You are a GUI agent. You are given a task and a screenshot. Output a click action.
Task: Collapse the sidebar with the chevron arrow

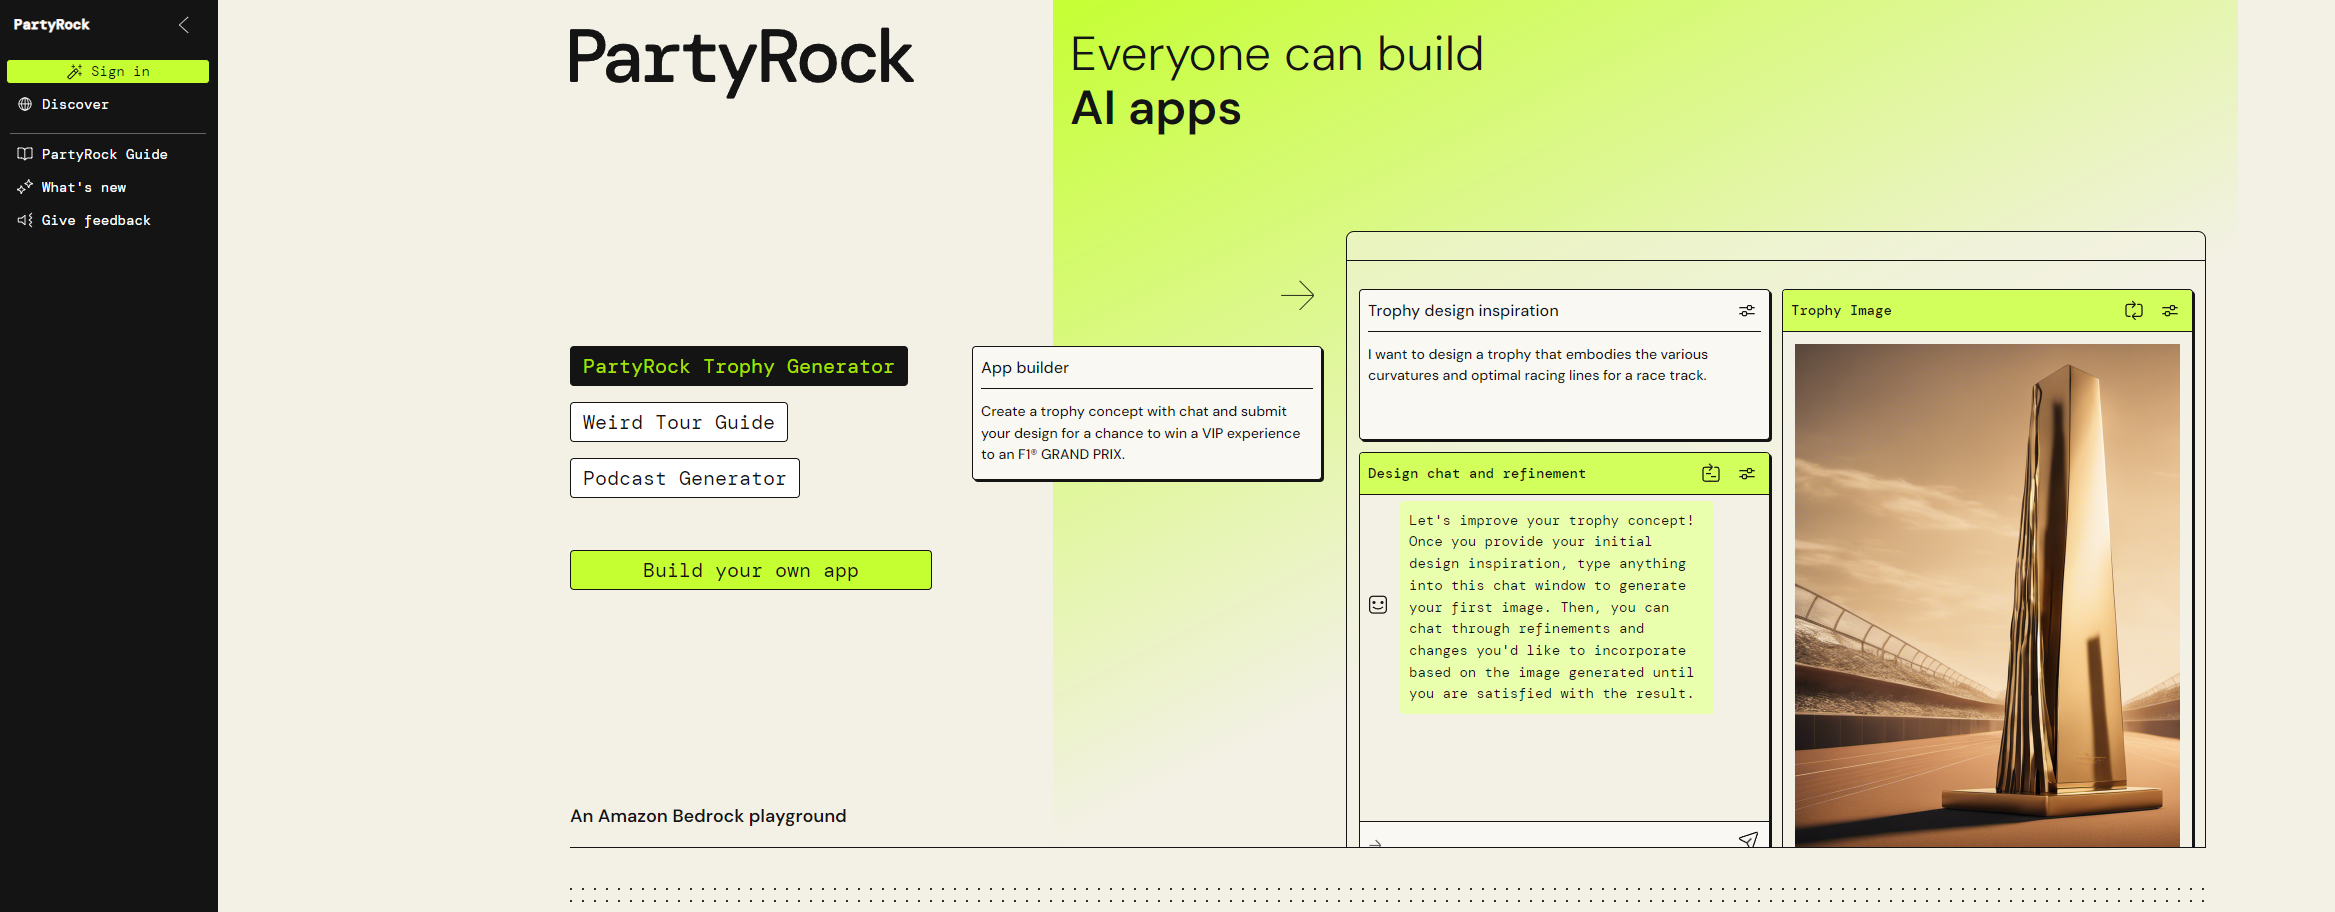(x=184, y=25)
